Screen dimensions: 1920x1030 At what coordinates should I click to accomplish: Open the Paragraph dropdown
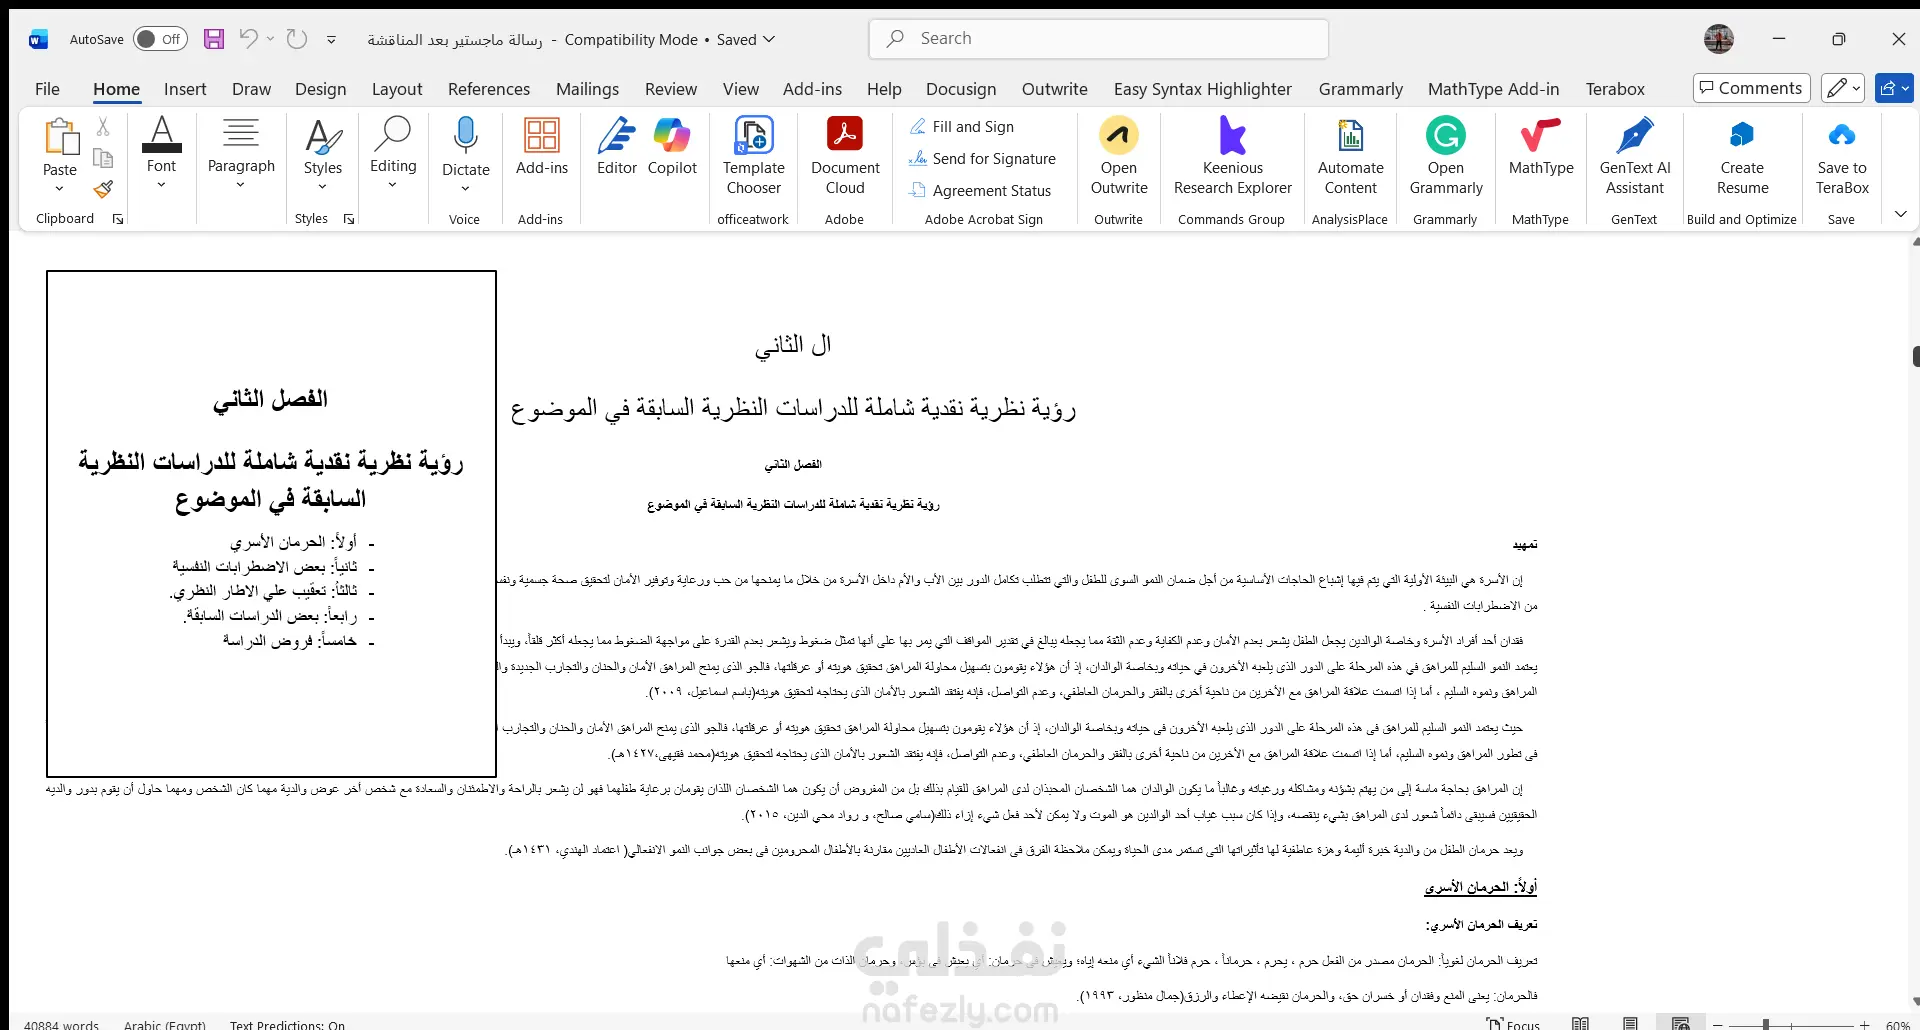click(x=241, y=185)
